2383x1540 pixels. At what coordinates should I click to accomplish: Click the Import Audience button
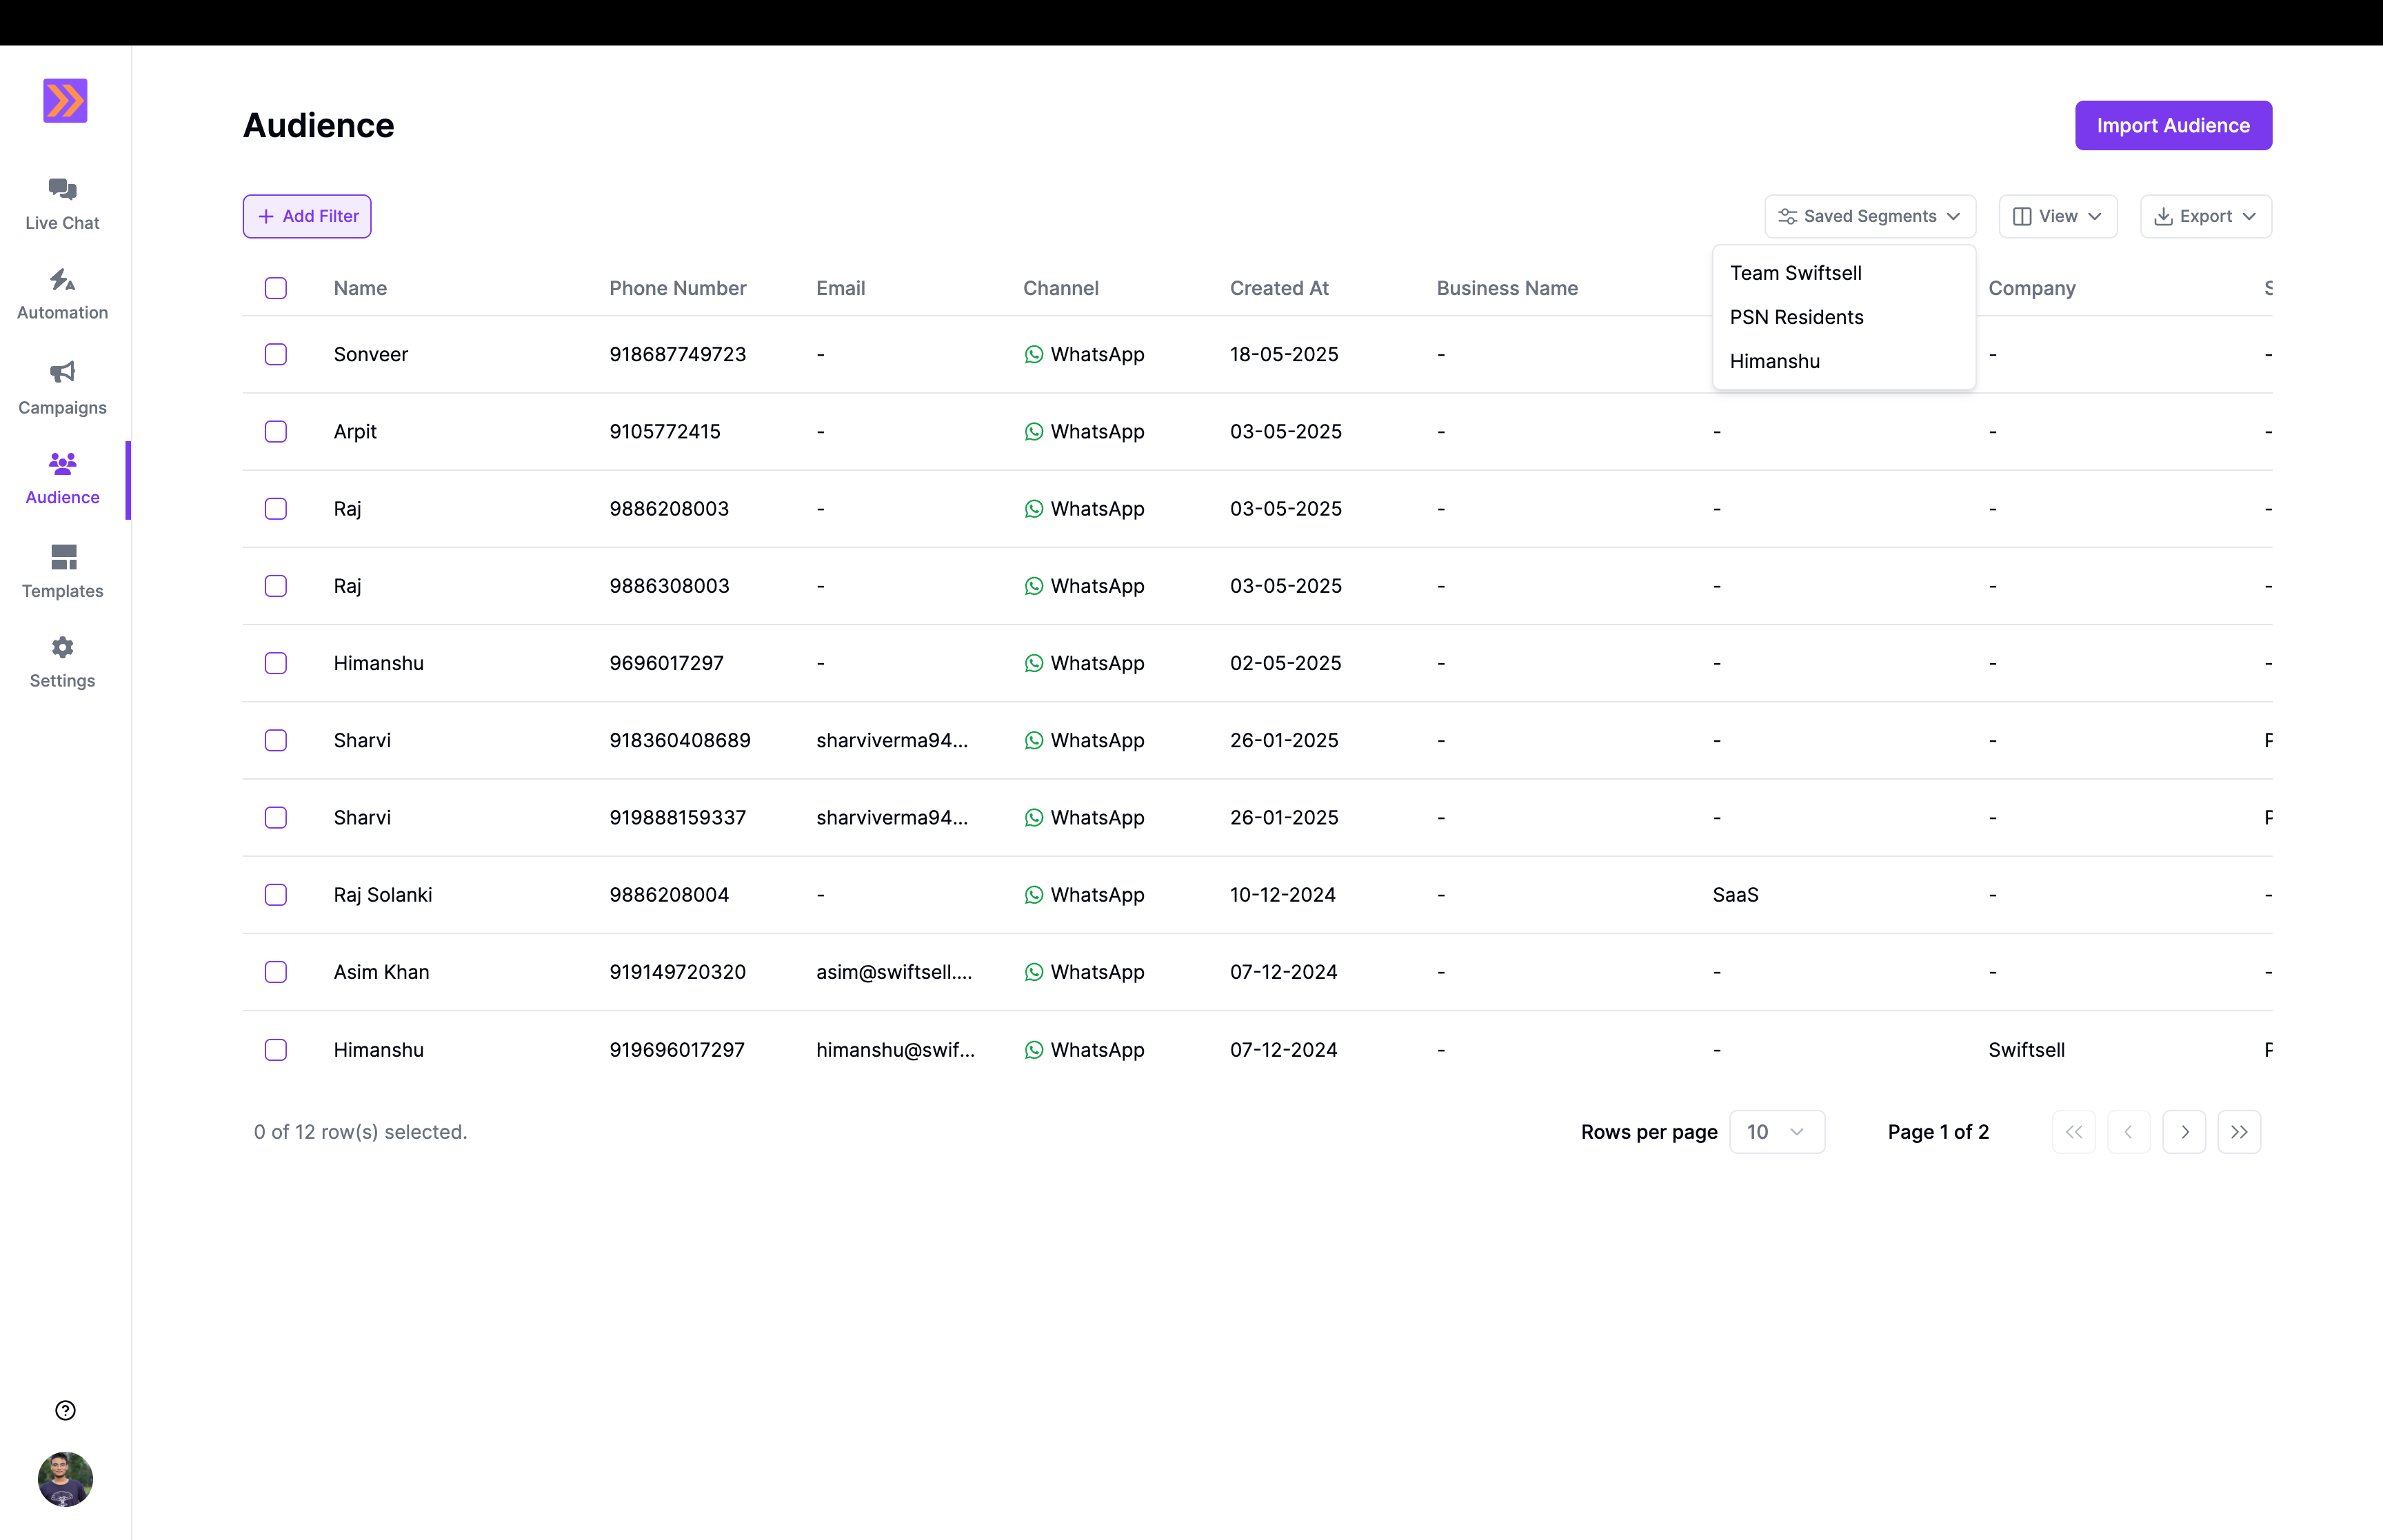click(x=2172, y=125)
